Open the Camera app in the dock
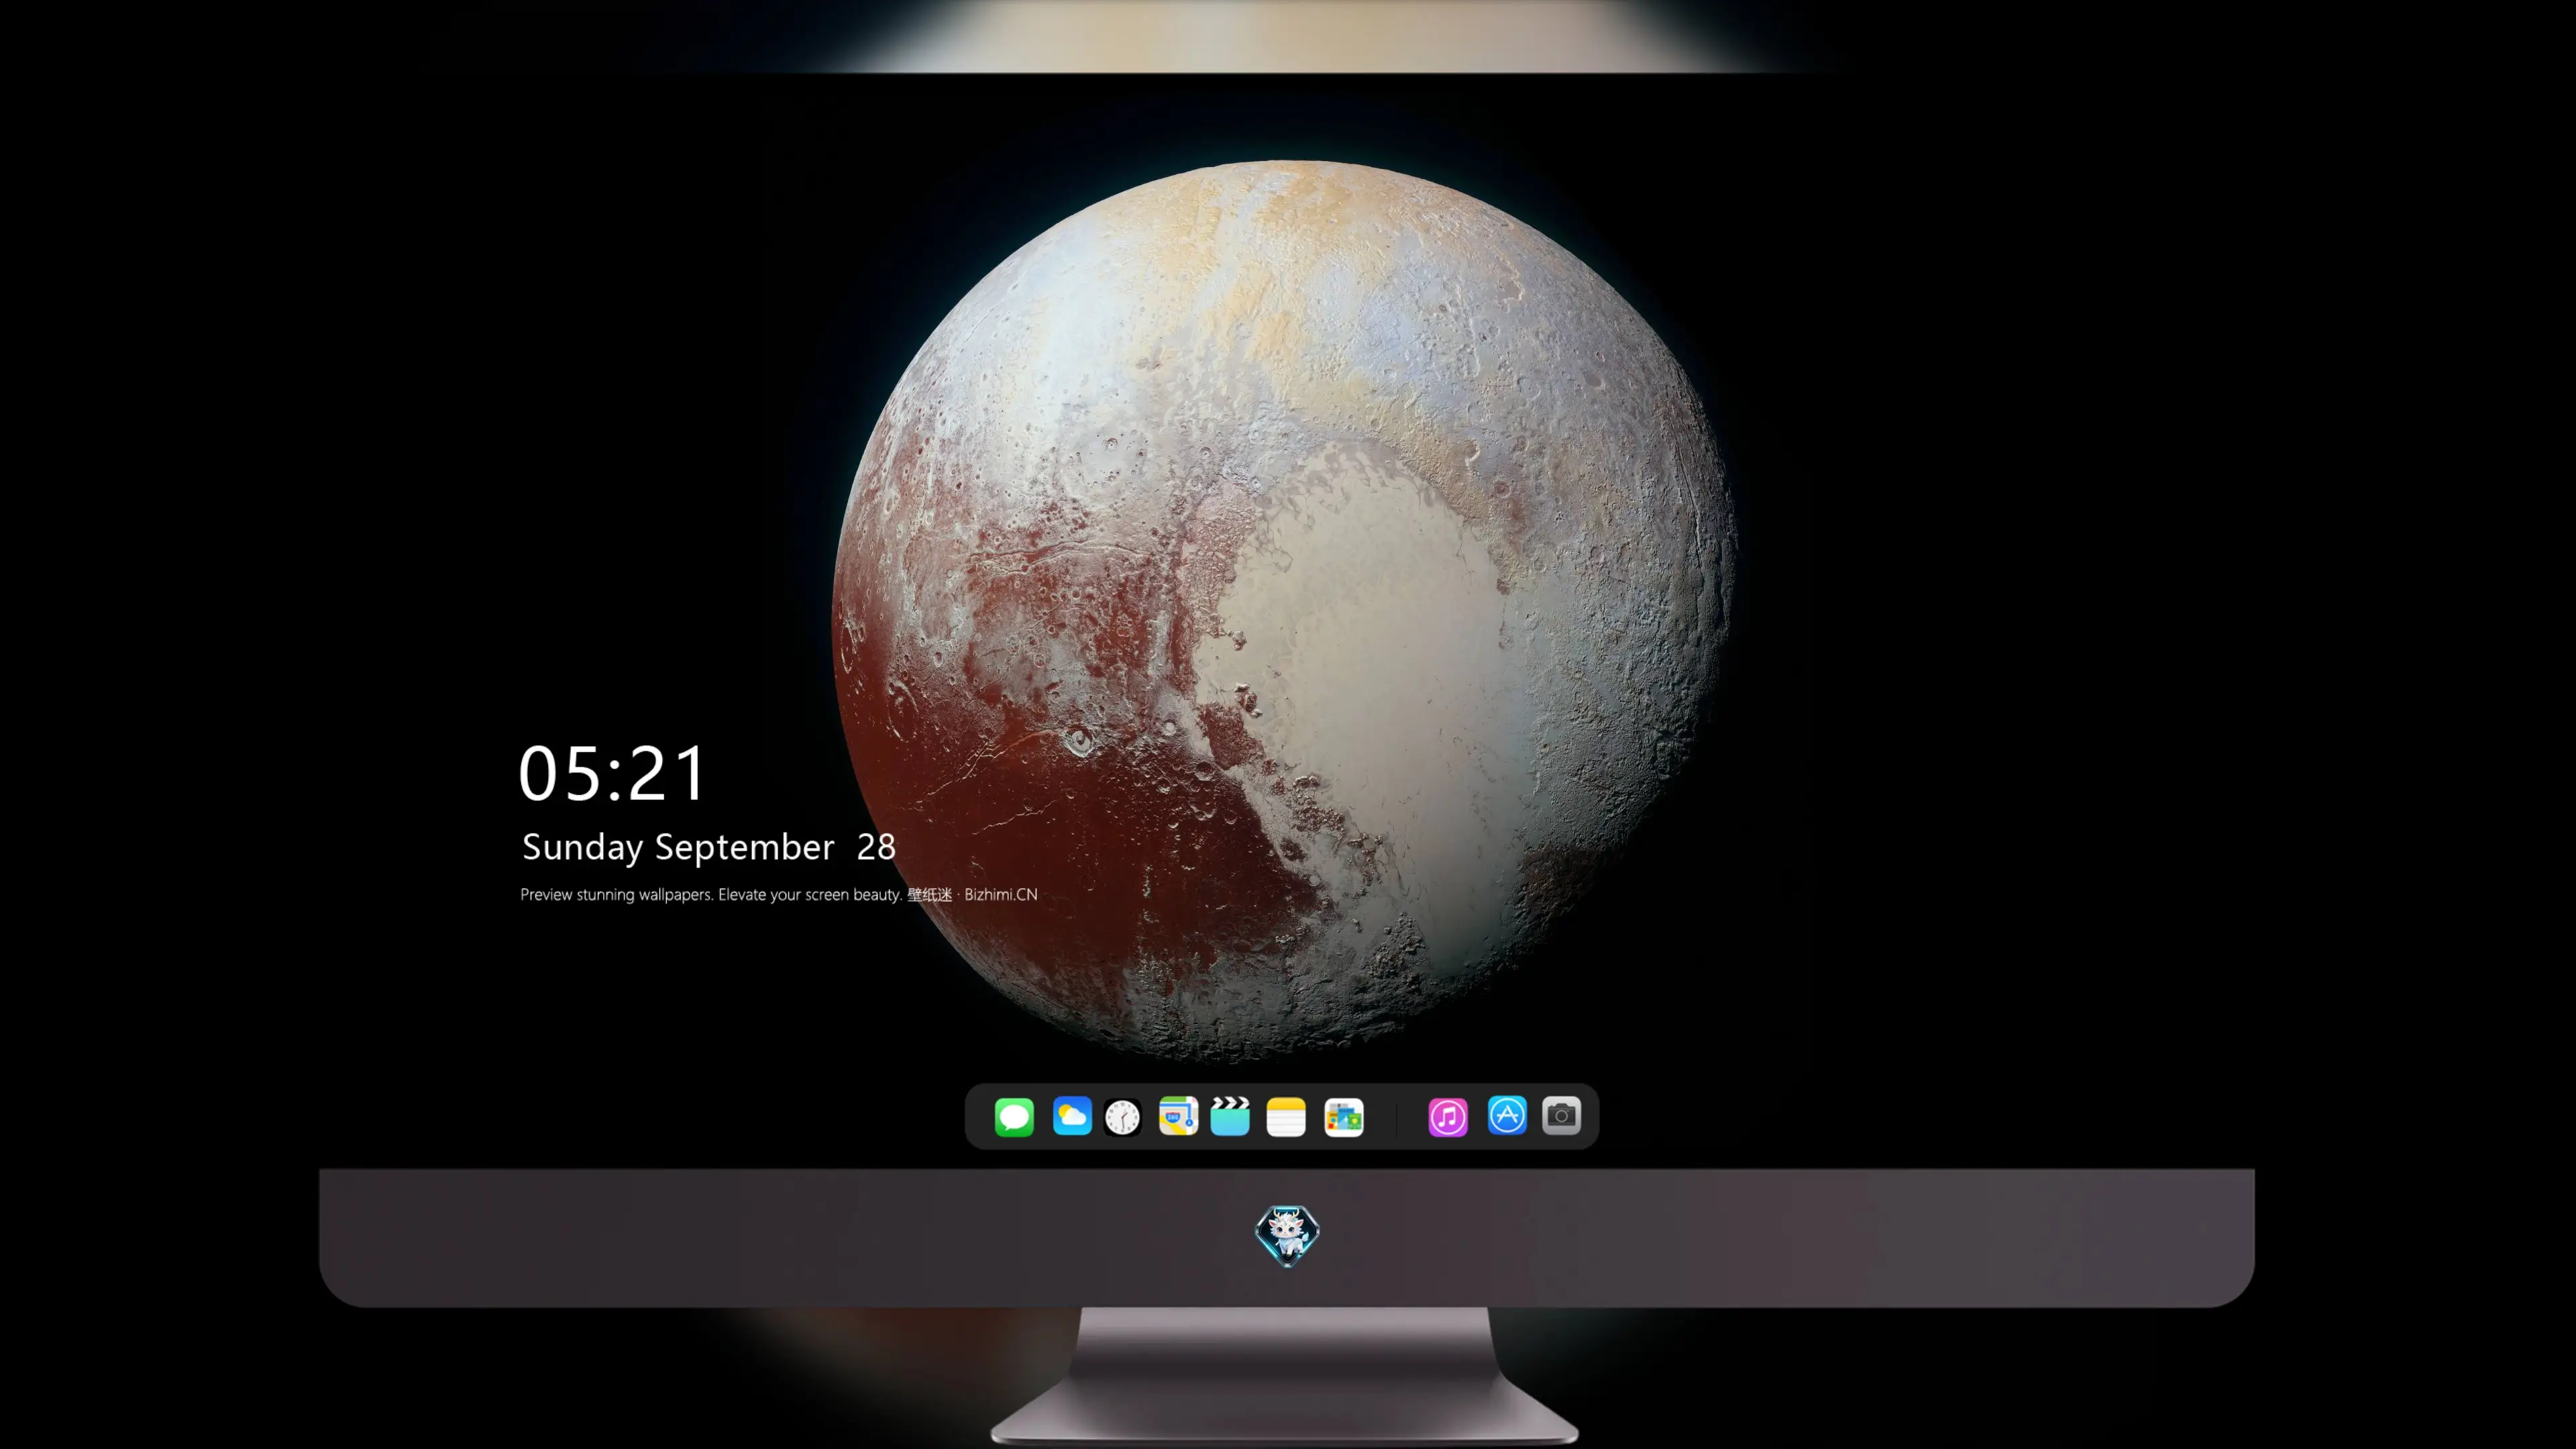 pos(1561,1115)
